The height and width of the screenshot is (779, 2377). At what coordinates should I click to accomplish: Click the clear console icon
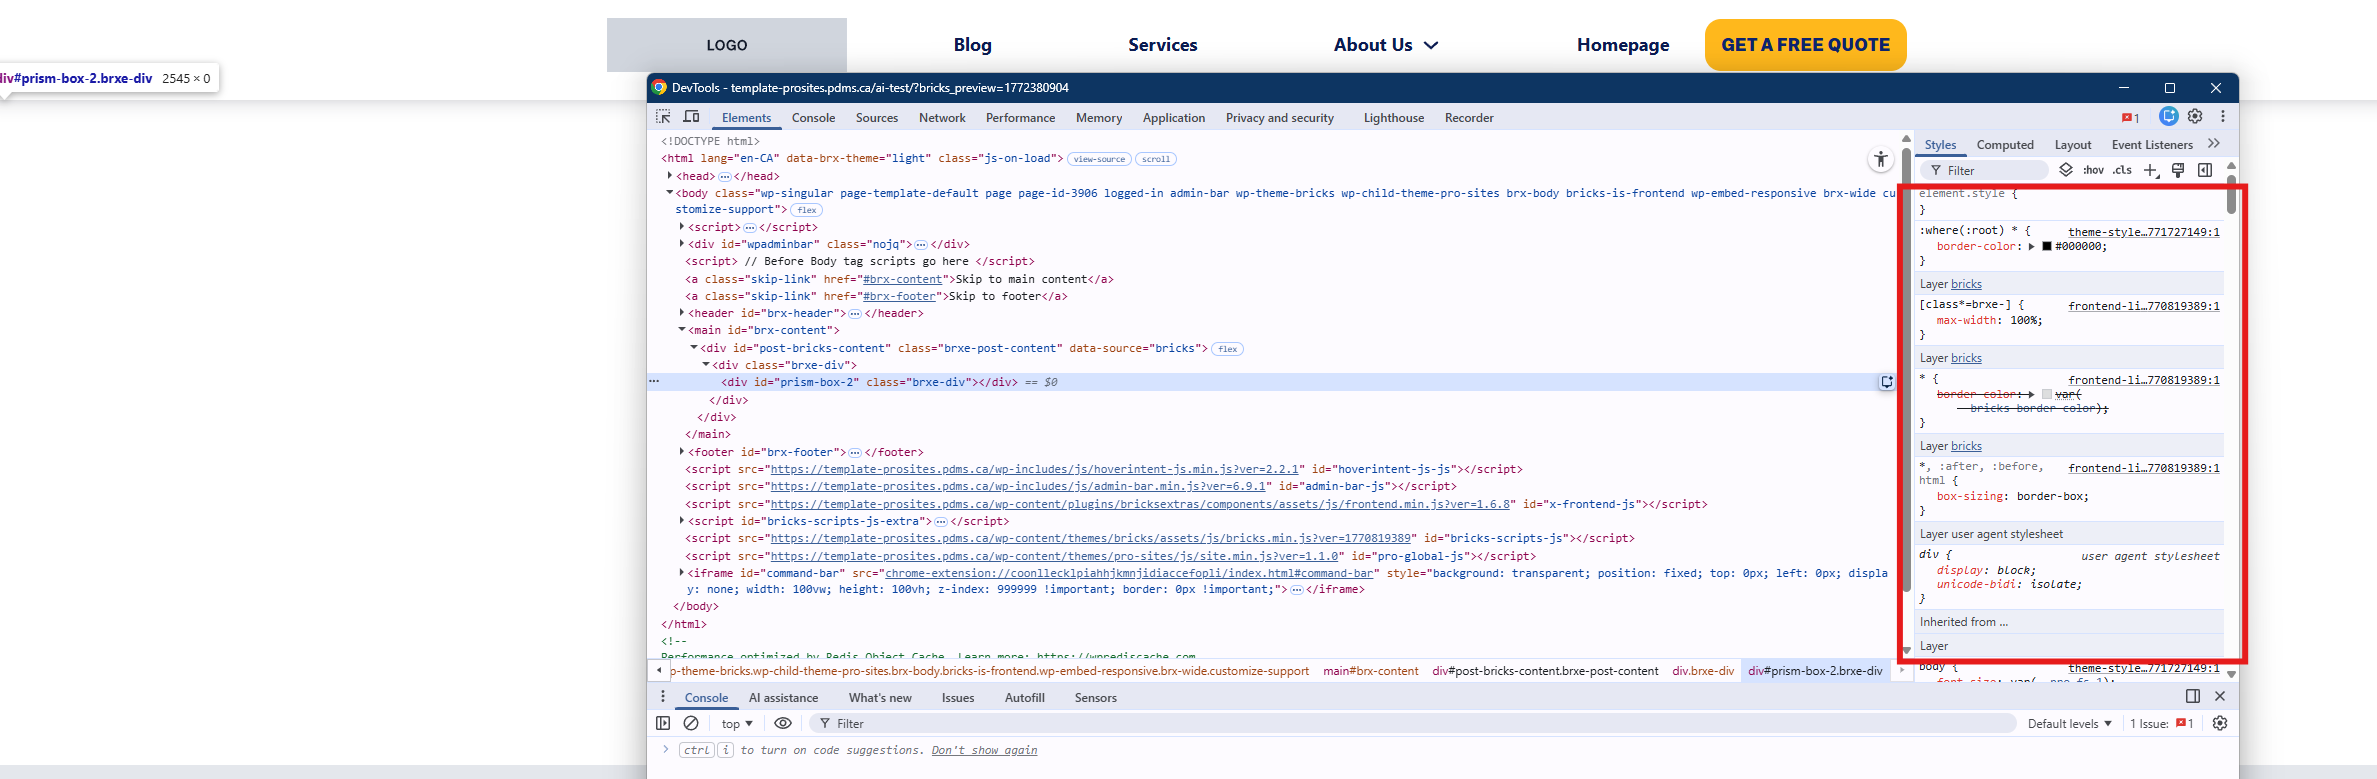691,723
